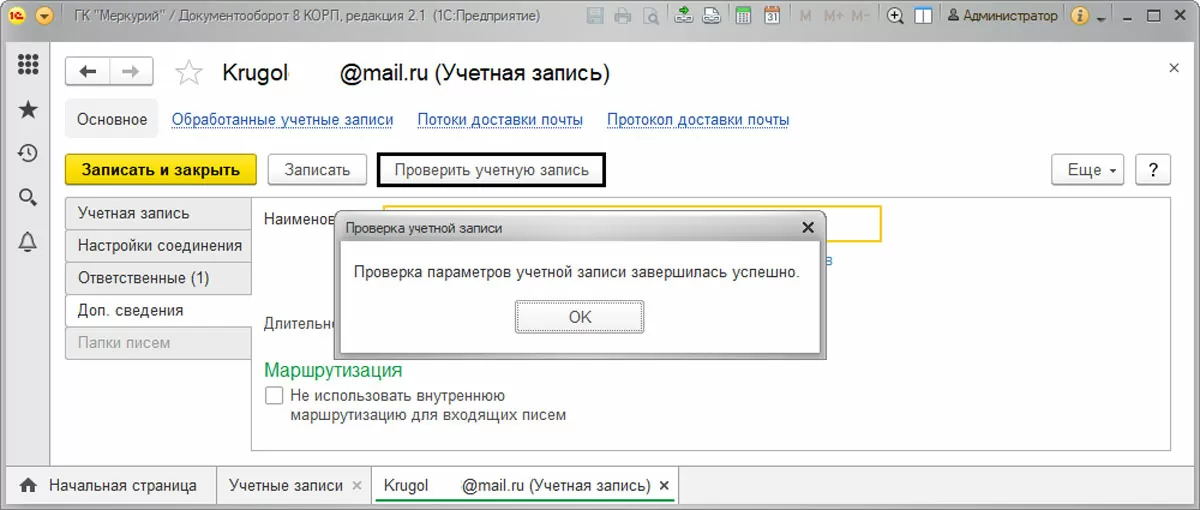Click Проверить учетную запись button
Image resolution: width=1200 pixels, height=510 pixels.
tap(491, 170)
